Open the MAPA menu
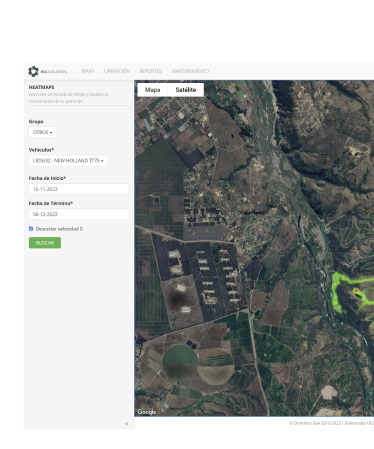 (x=88, y=71)
